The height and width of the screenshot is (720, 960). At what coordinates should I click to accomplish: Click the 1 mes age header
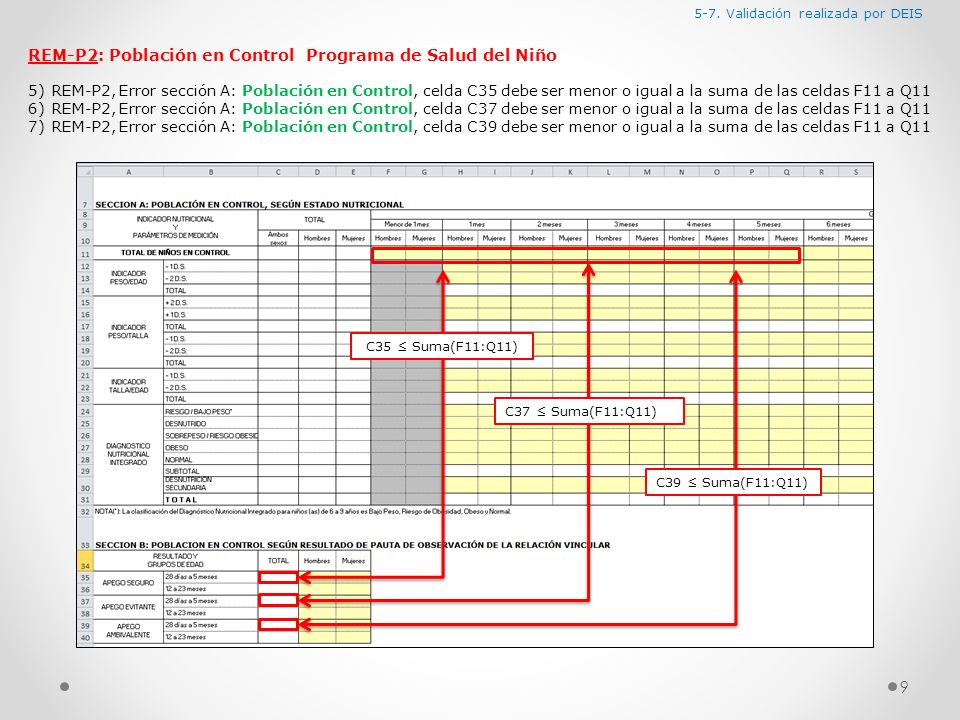pos(477,224)
